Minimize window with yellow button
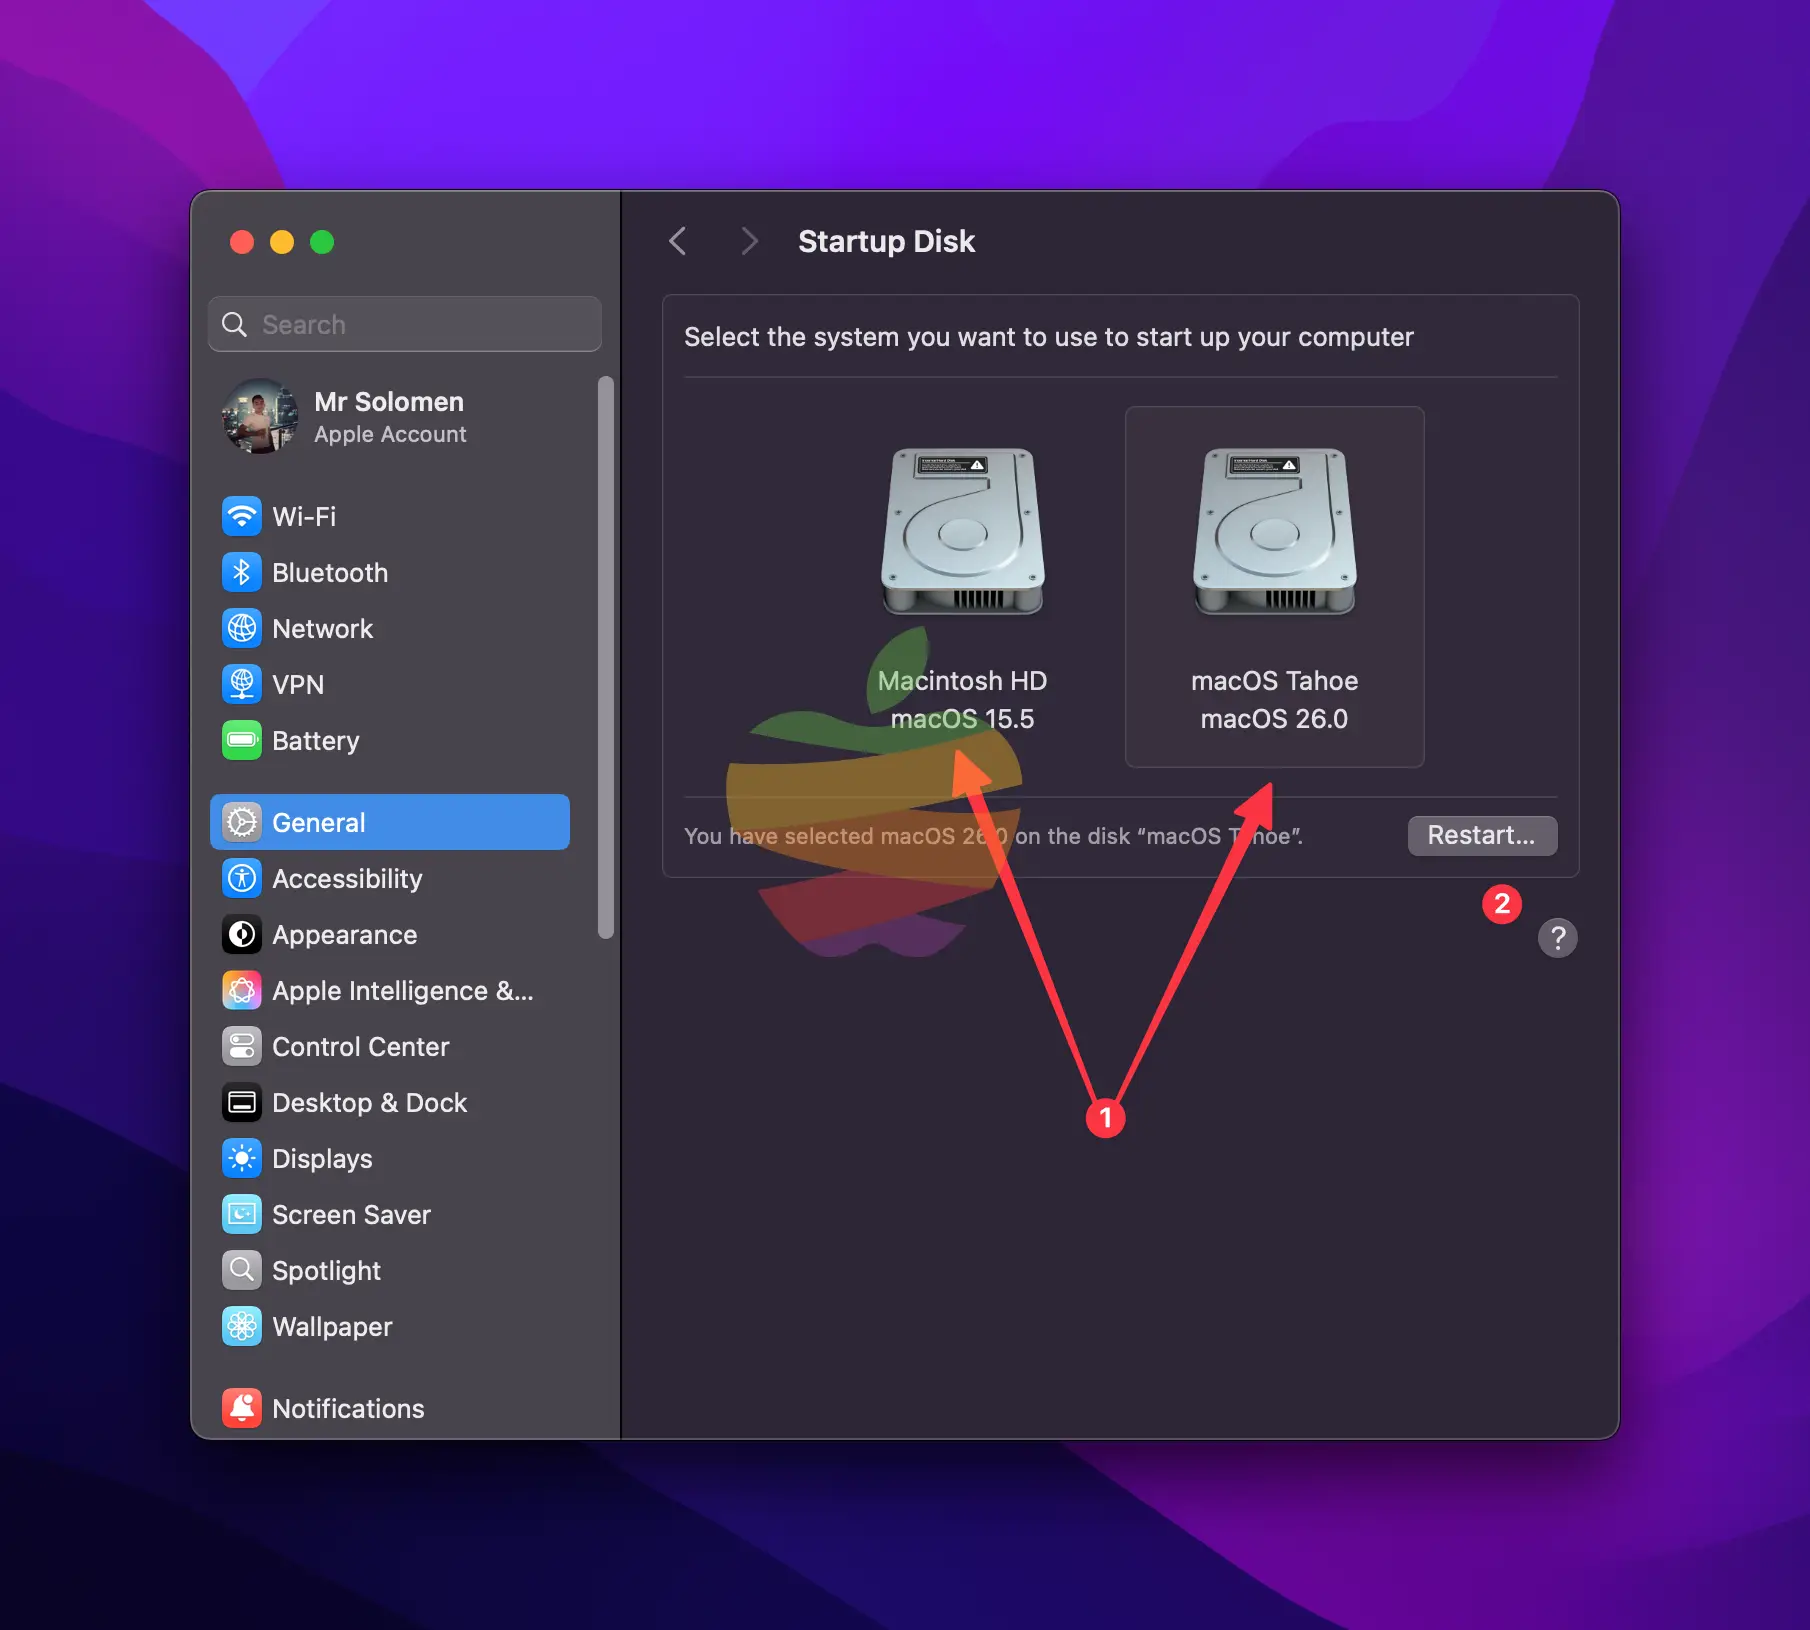This screenshot has width=1810, height=1630. point(282,242)
